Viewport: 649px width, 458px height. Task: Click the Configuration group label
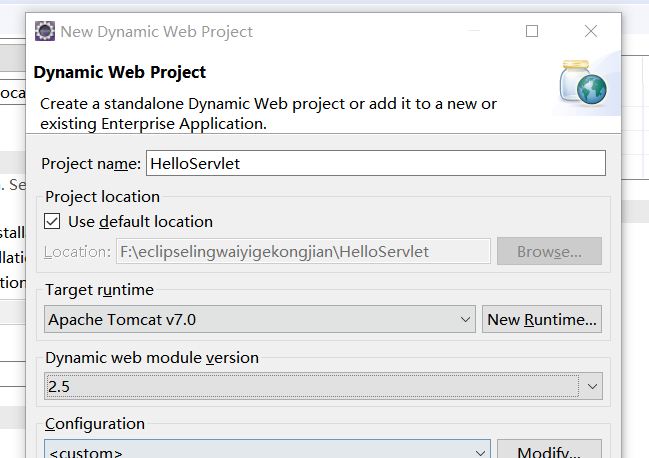click(95, 424)
